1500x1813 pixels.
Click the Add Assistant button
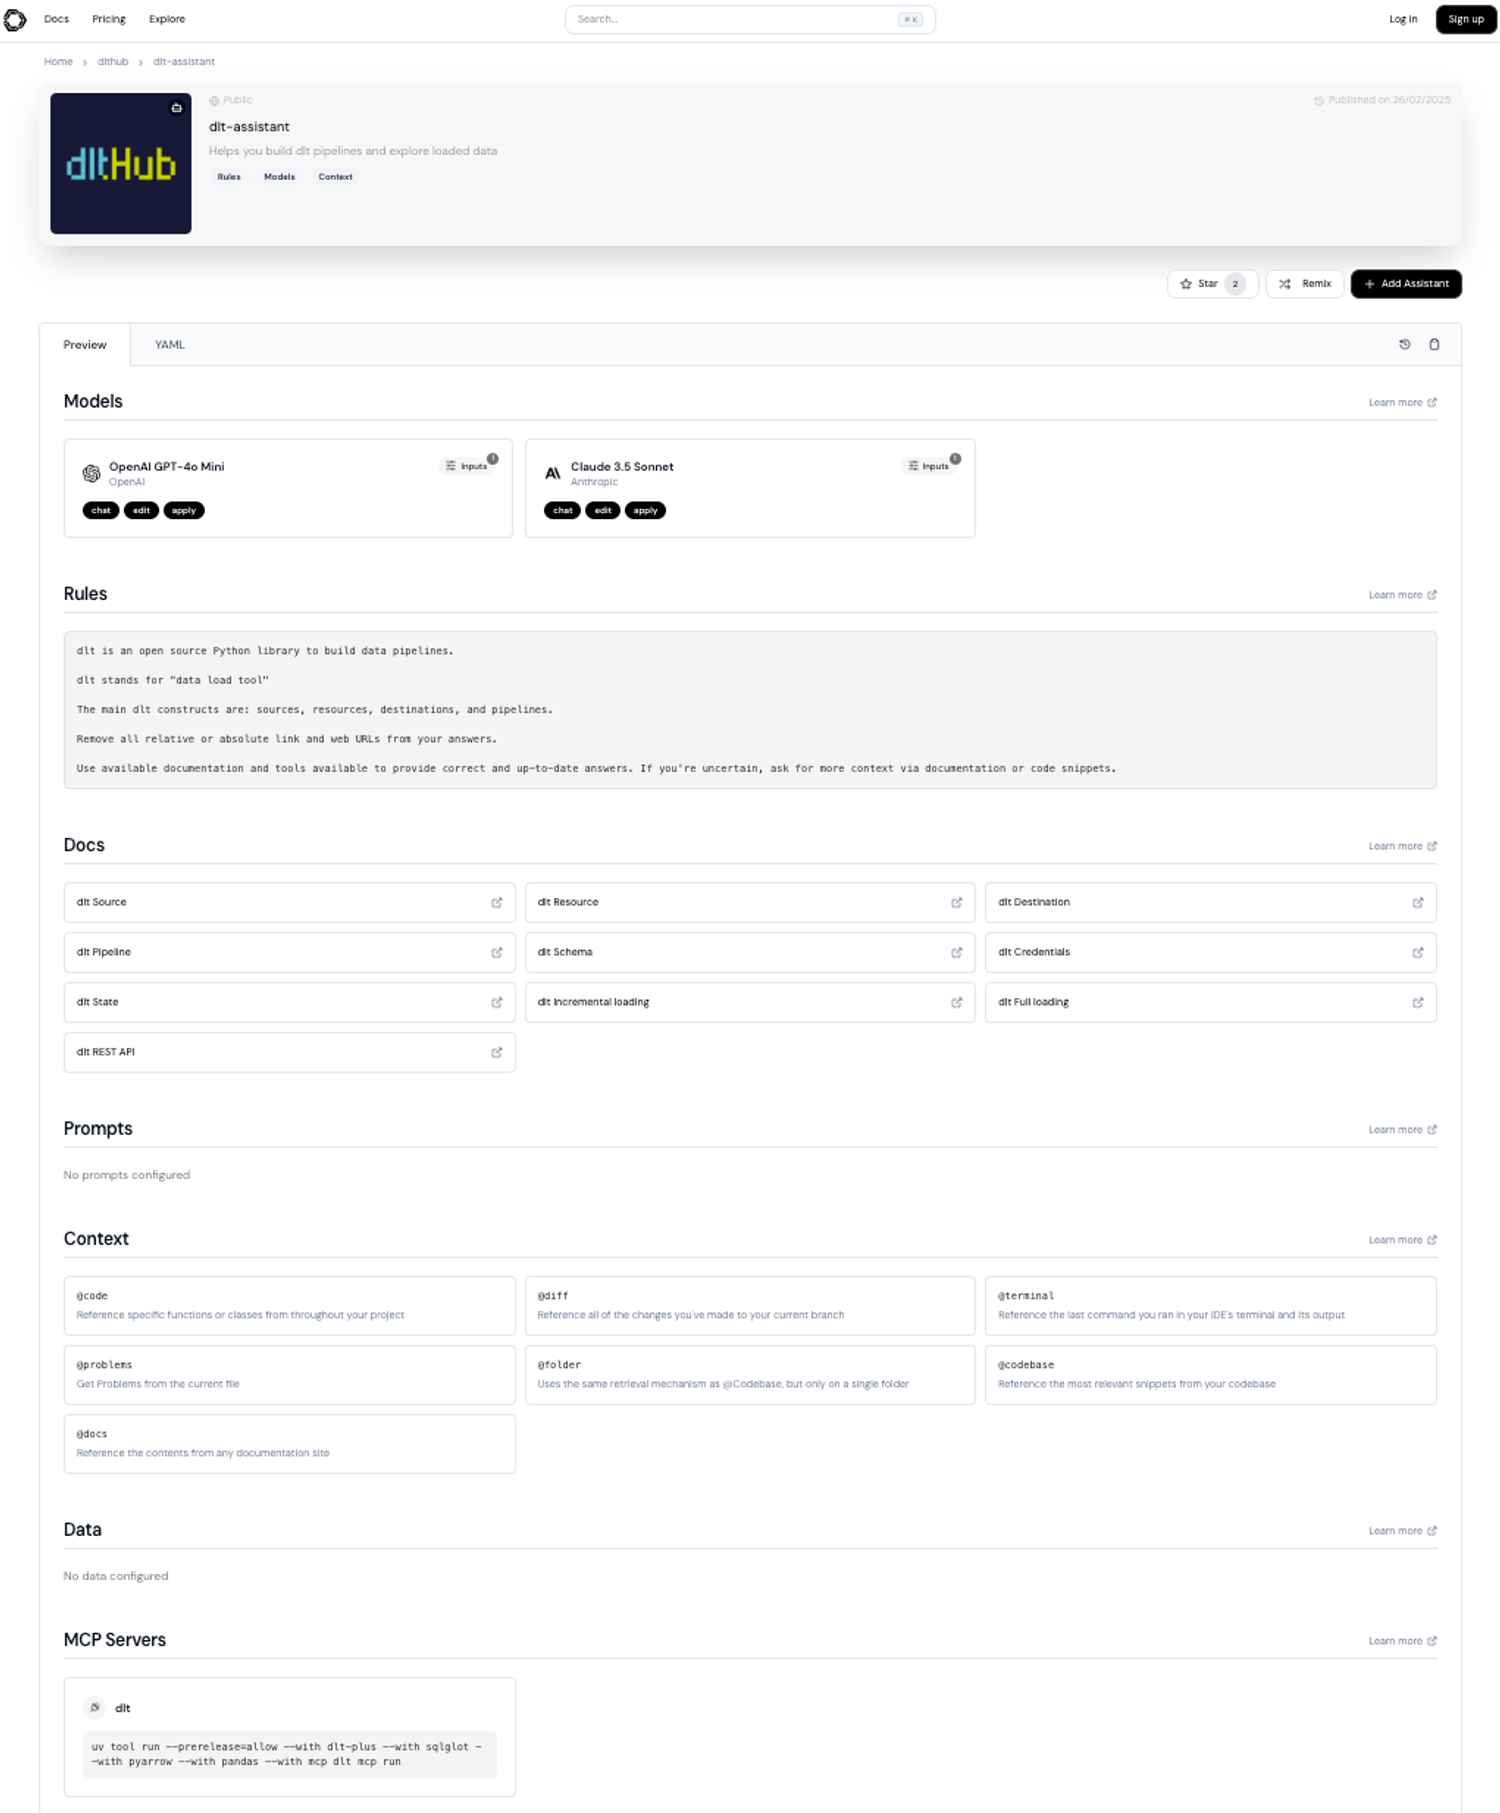point(1406,284)
